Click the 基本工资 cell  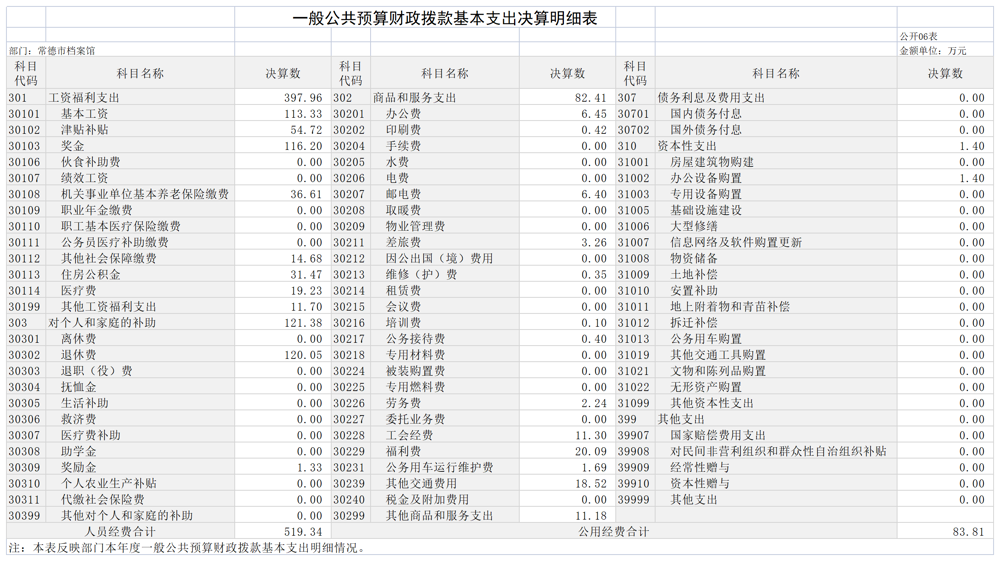85,113
